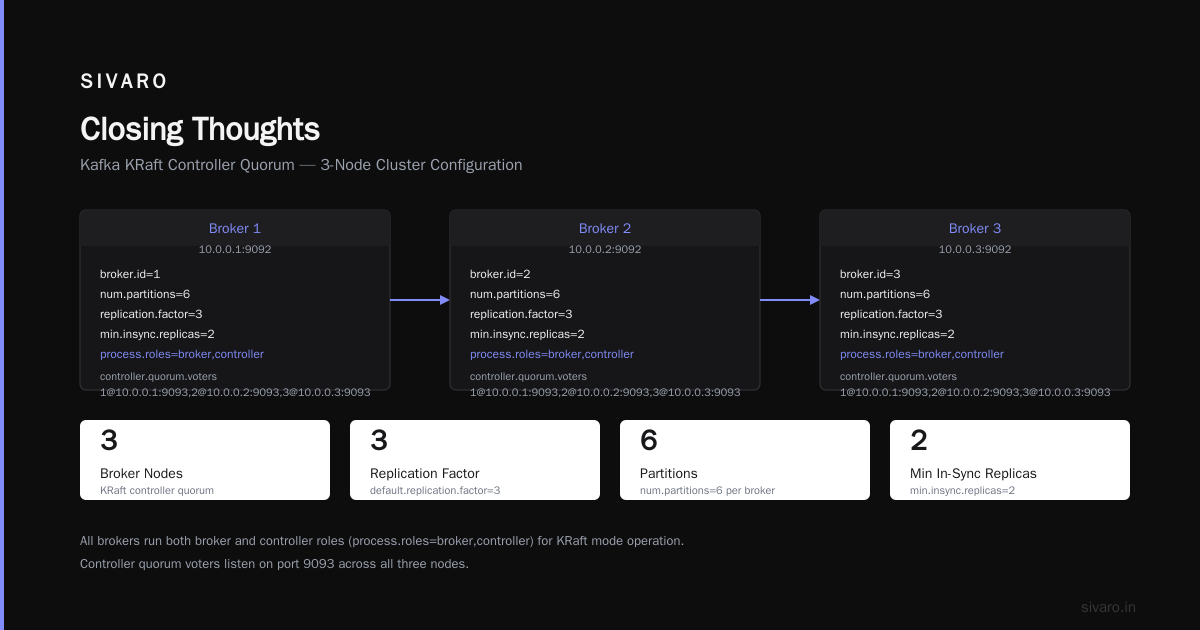Select the 10.0.0.2:9092 address label
Image resolution: width=1200 pixels, height=630 pixels.
[605, 249]
